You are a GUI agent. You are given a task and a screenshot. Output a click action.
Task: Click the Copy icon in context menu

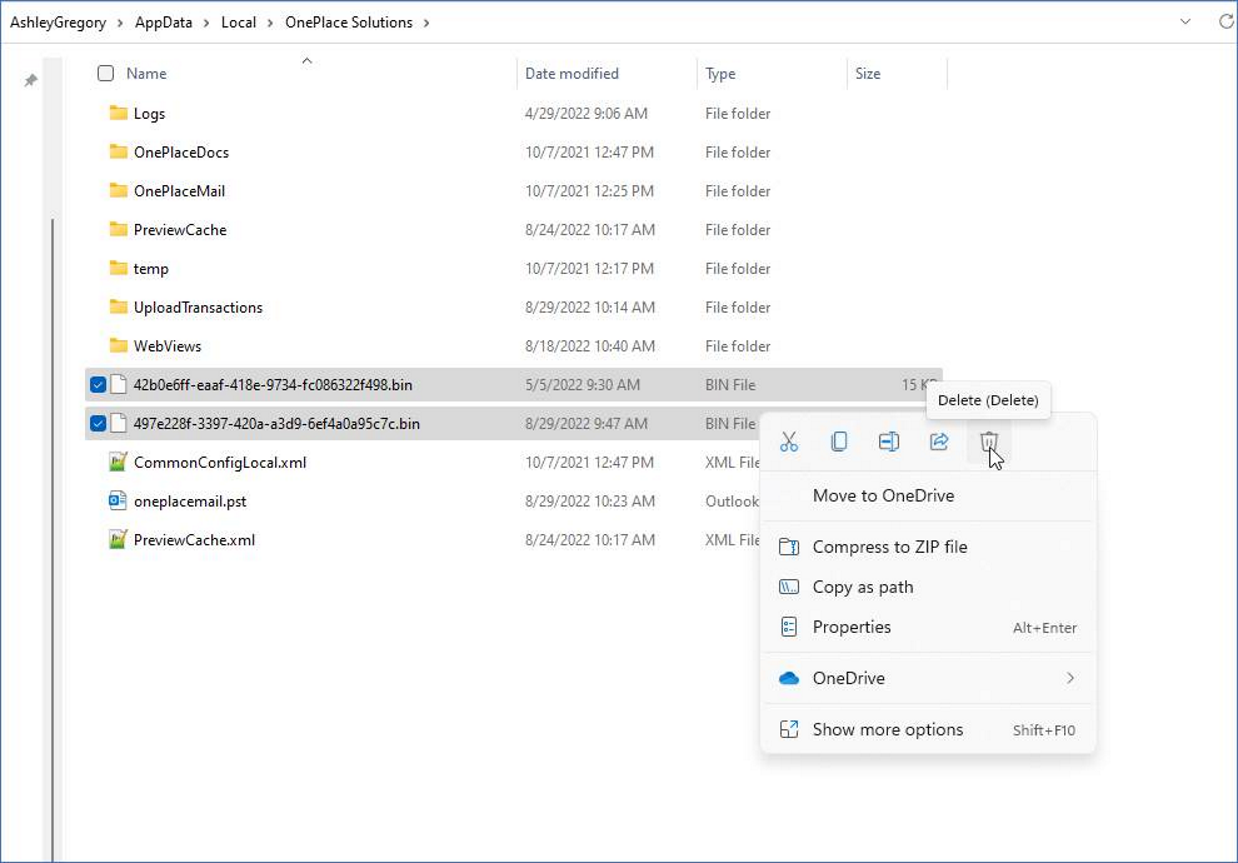(839, 442)
